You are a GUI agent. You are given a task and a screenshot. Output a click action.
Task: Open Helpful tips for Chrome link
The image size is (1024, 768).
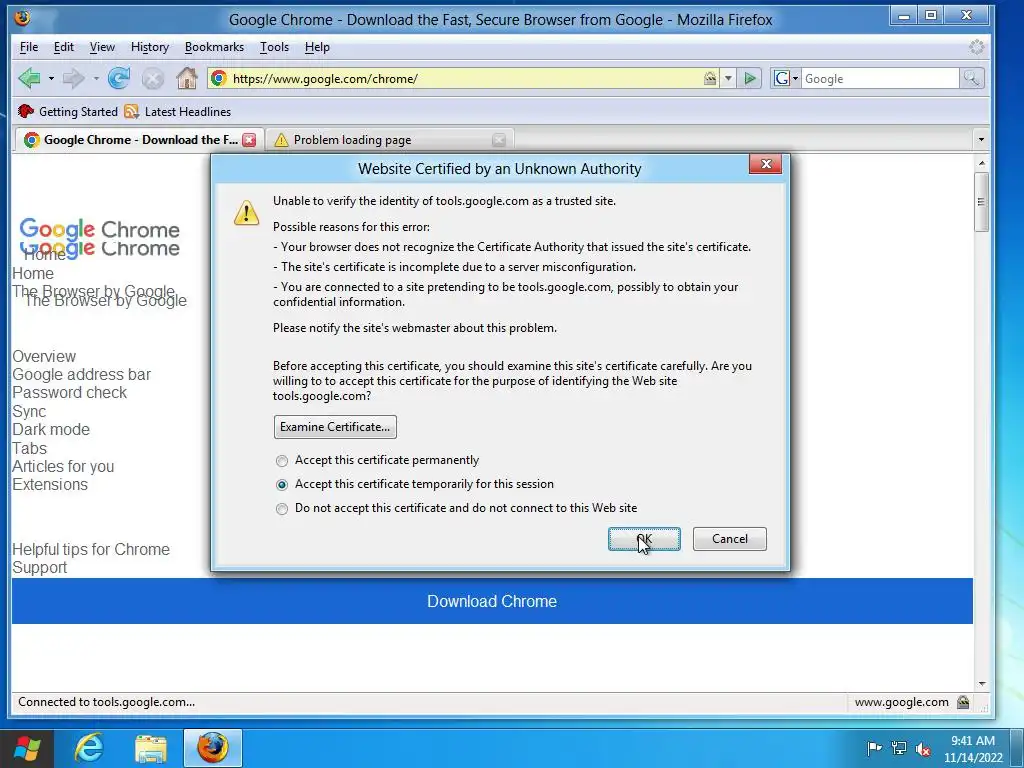tap(91, 549)
